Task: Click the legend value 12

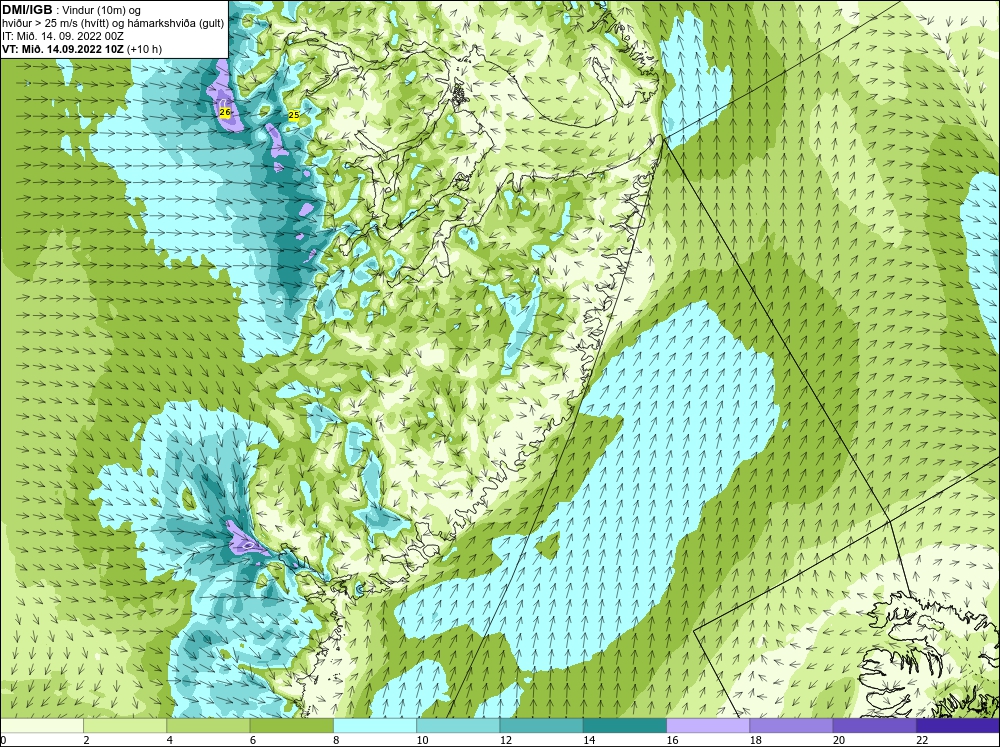Action: [505, 740]
